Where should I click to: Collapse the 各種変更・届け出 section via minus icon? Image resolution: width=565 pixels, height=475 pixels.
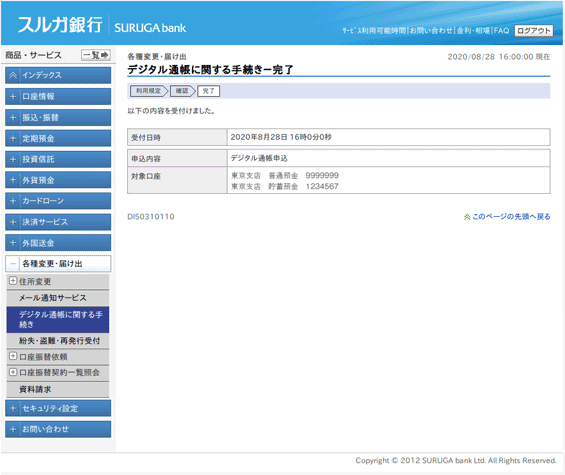pyautogui.click(x=13, y=264)
